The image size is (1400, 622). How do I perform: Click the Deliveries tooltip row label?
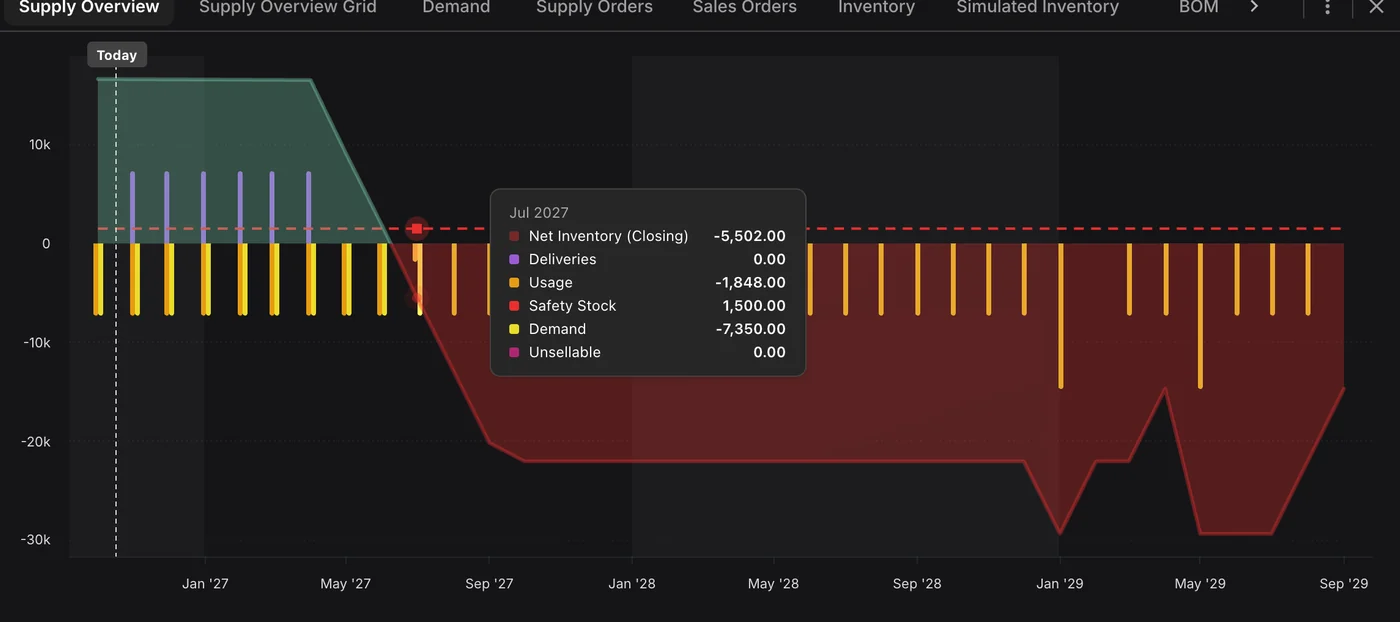point(562,259)
